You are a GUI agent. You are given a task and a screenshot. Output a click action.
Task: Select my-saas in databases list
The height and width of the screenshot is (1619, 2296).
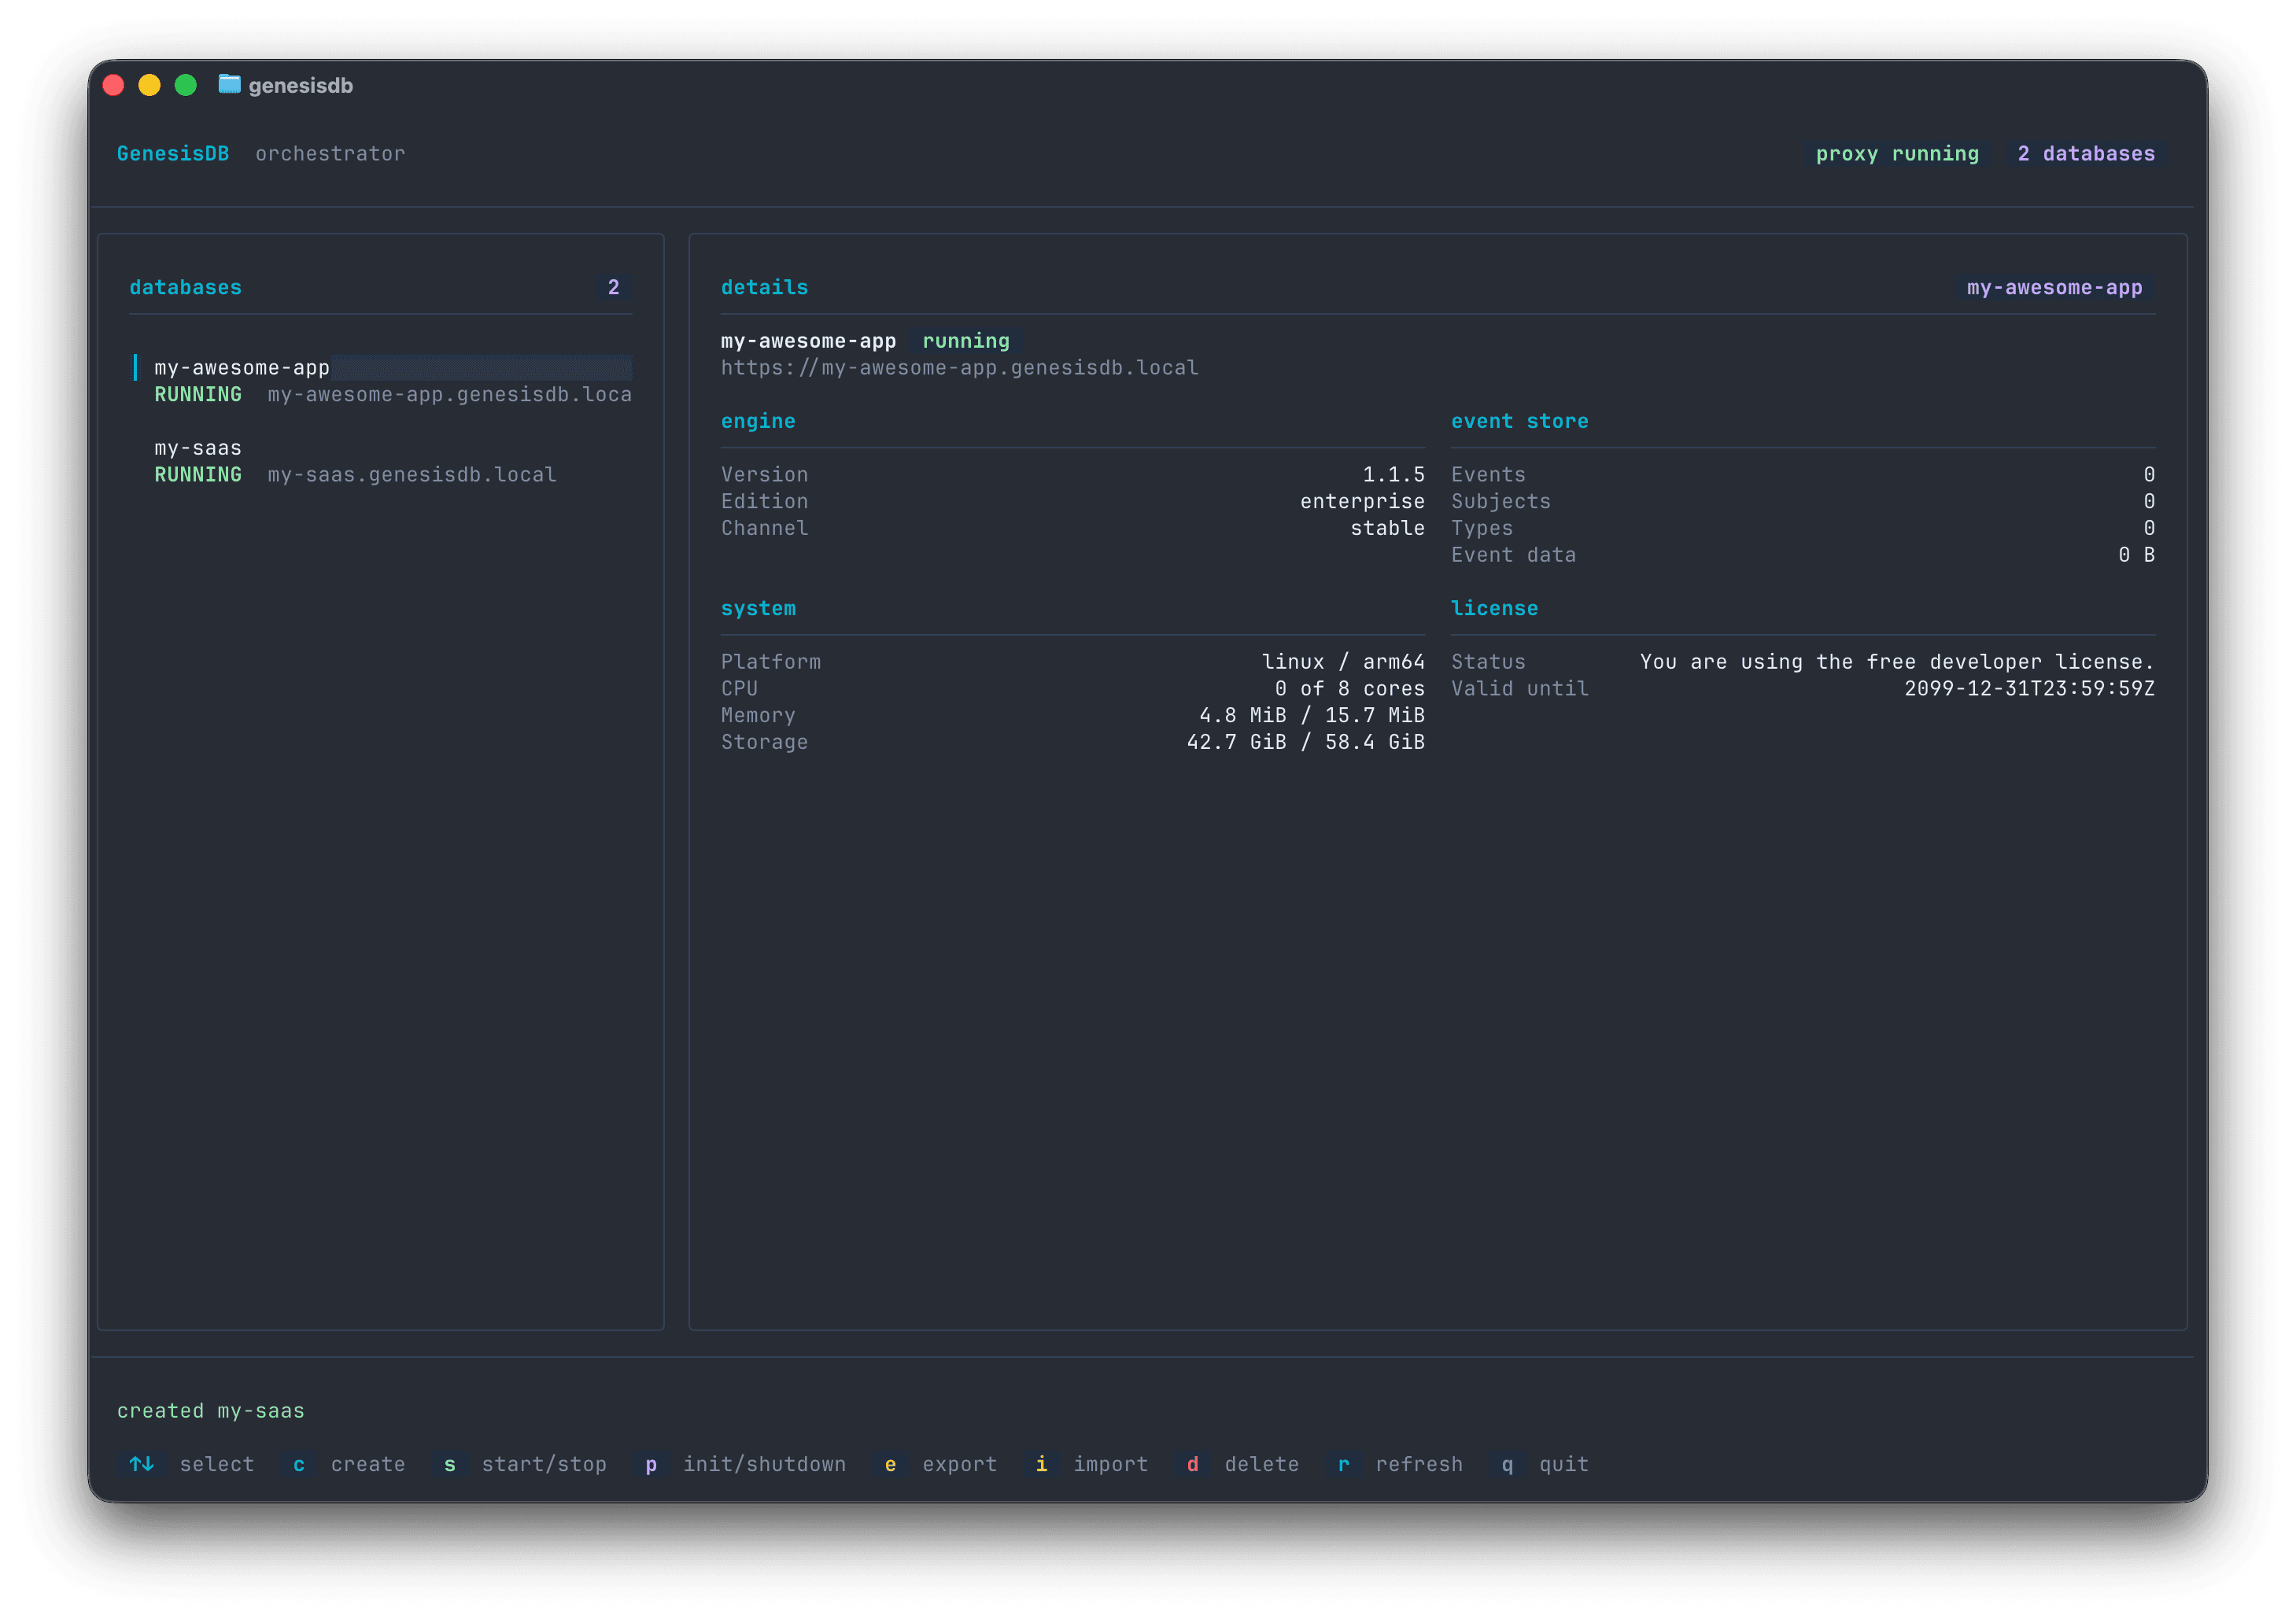[382, 461]
